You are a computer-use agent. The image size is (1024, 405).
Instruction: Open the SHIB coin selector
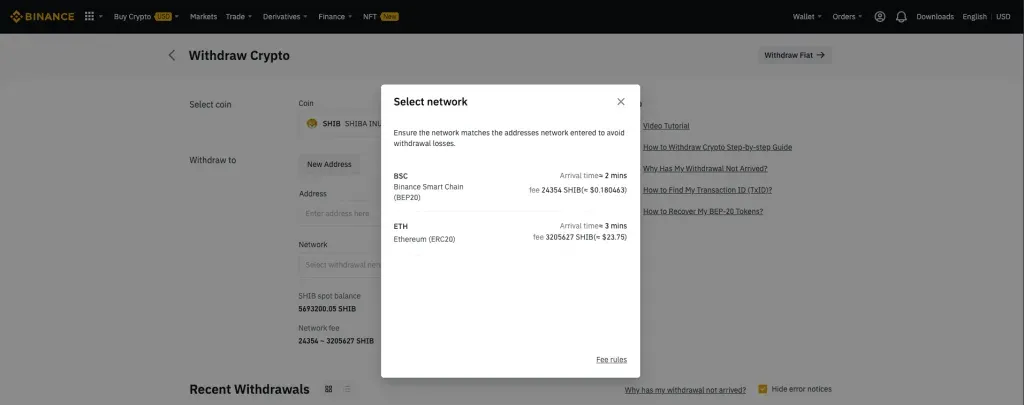coord(340,123)
